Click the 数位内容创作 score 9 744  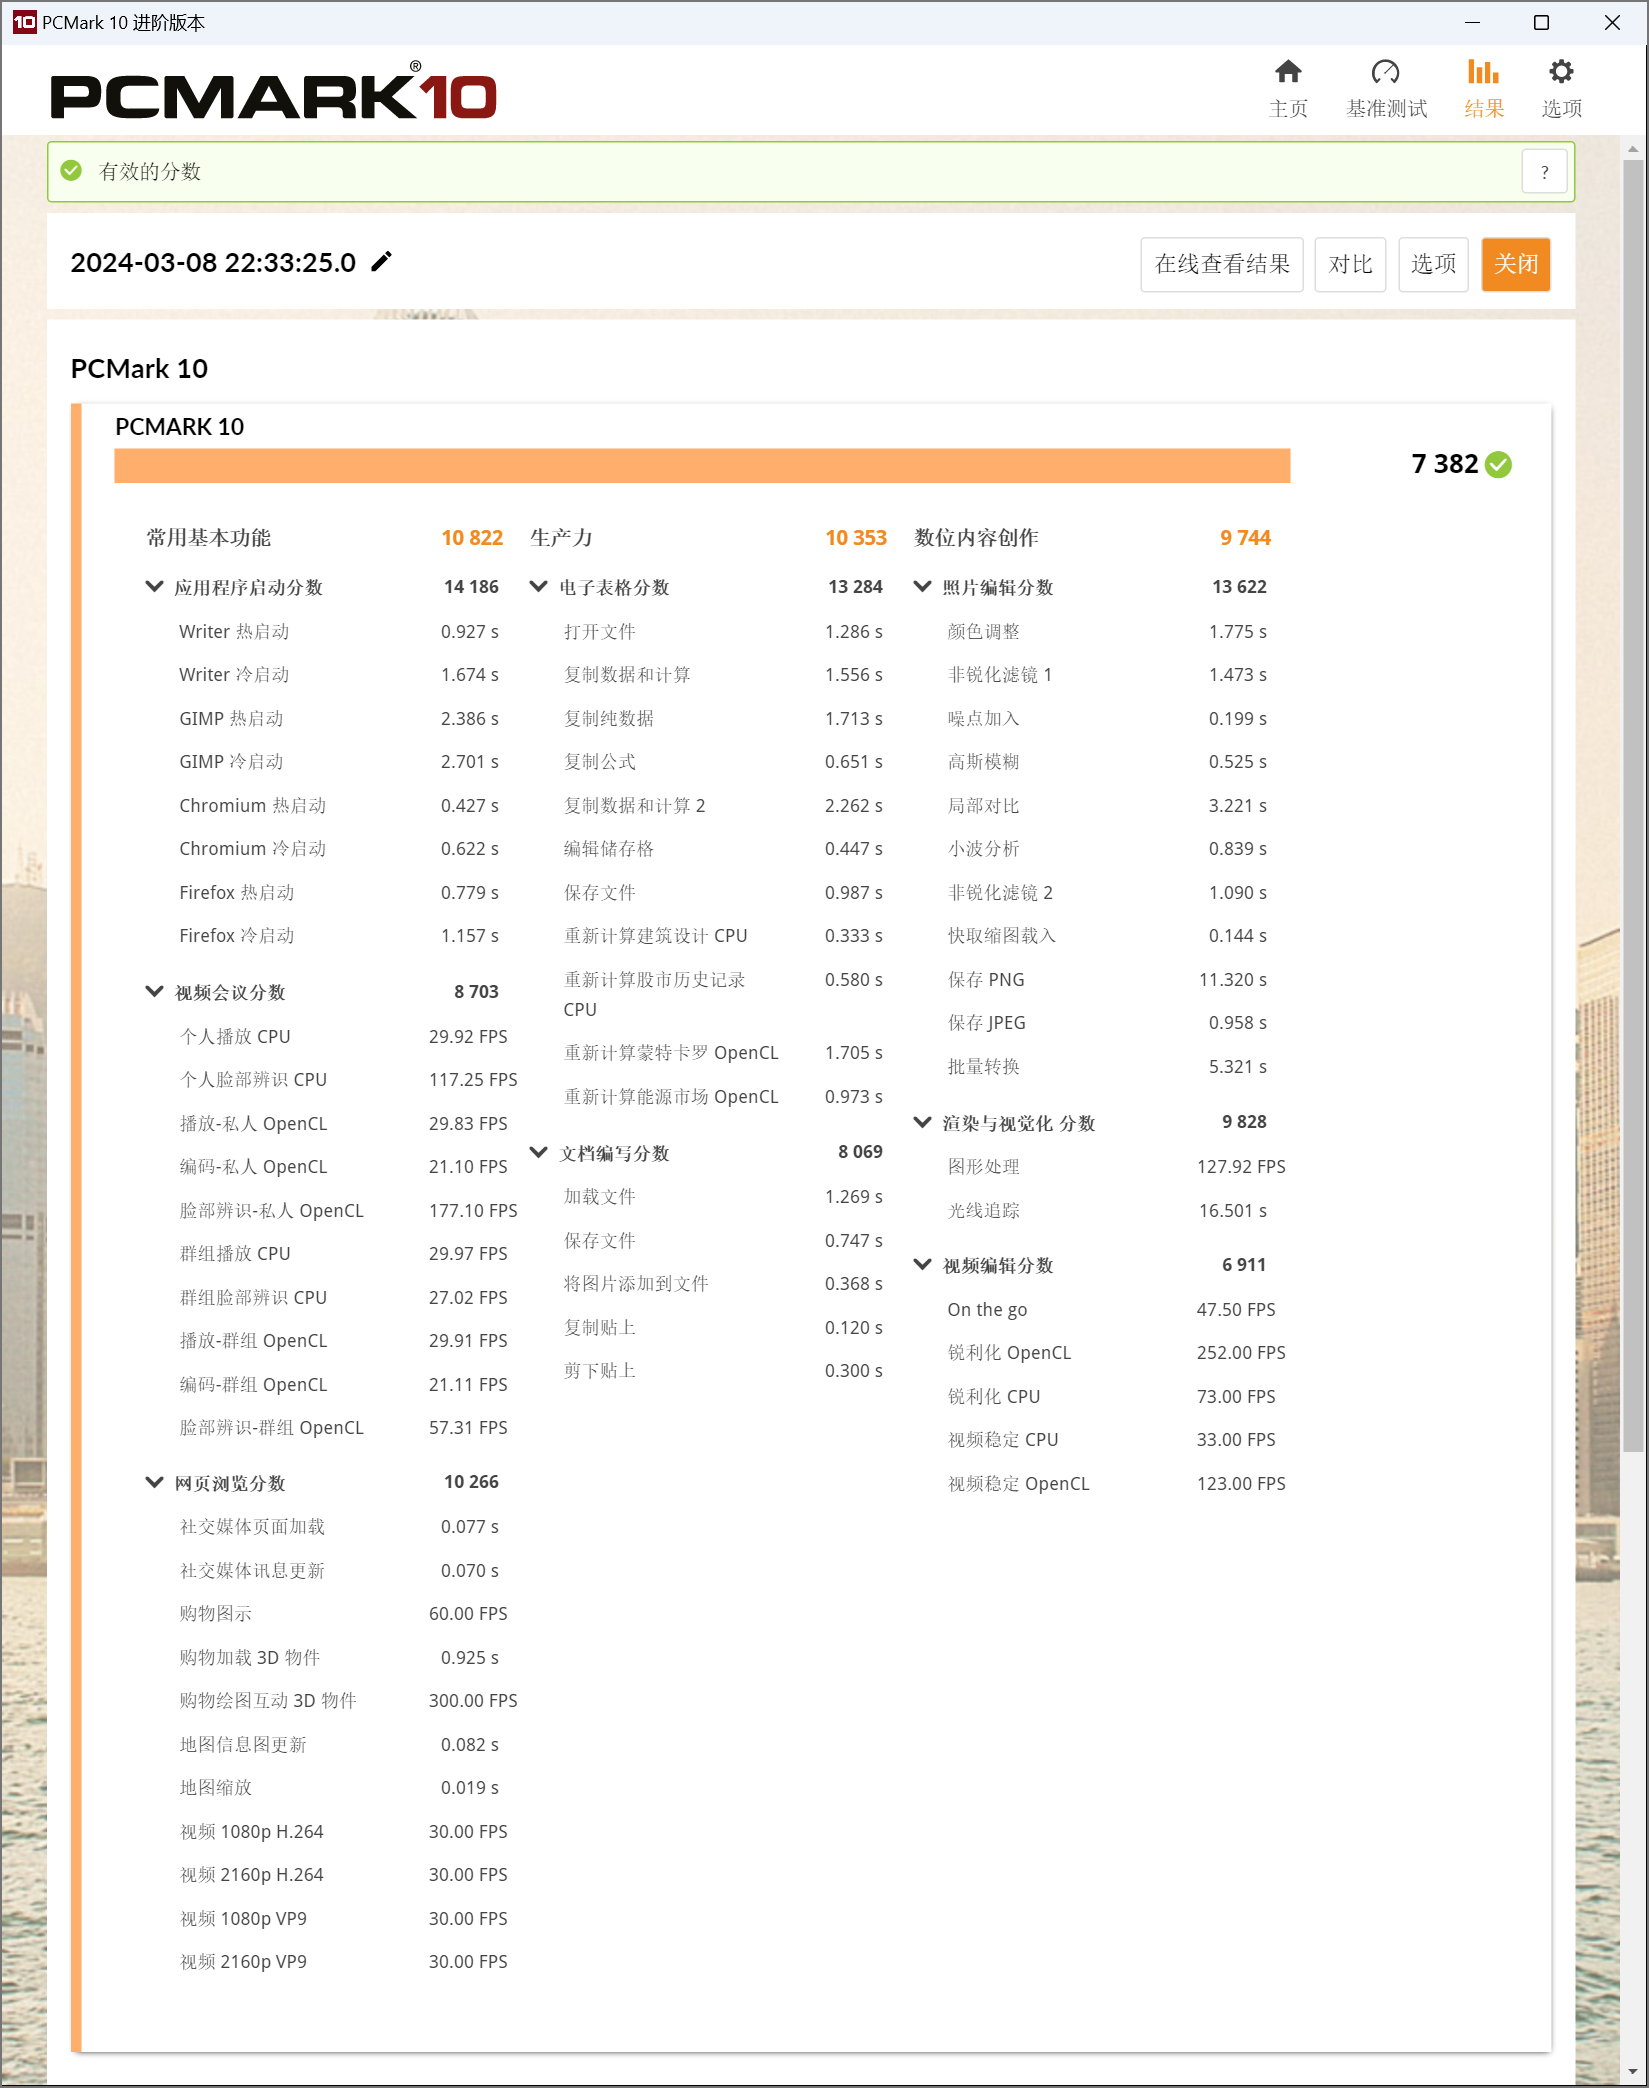pos(1245,538)
